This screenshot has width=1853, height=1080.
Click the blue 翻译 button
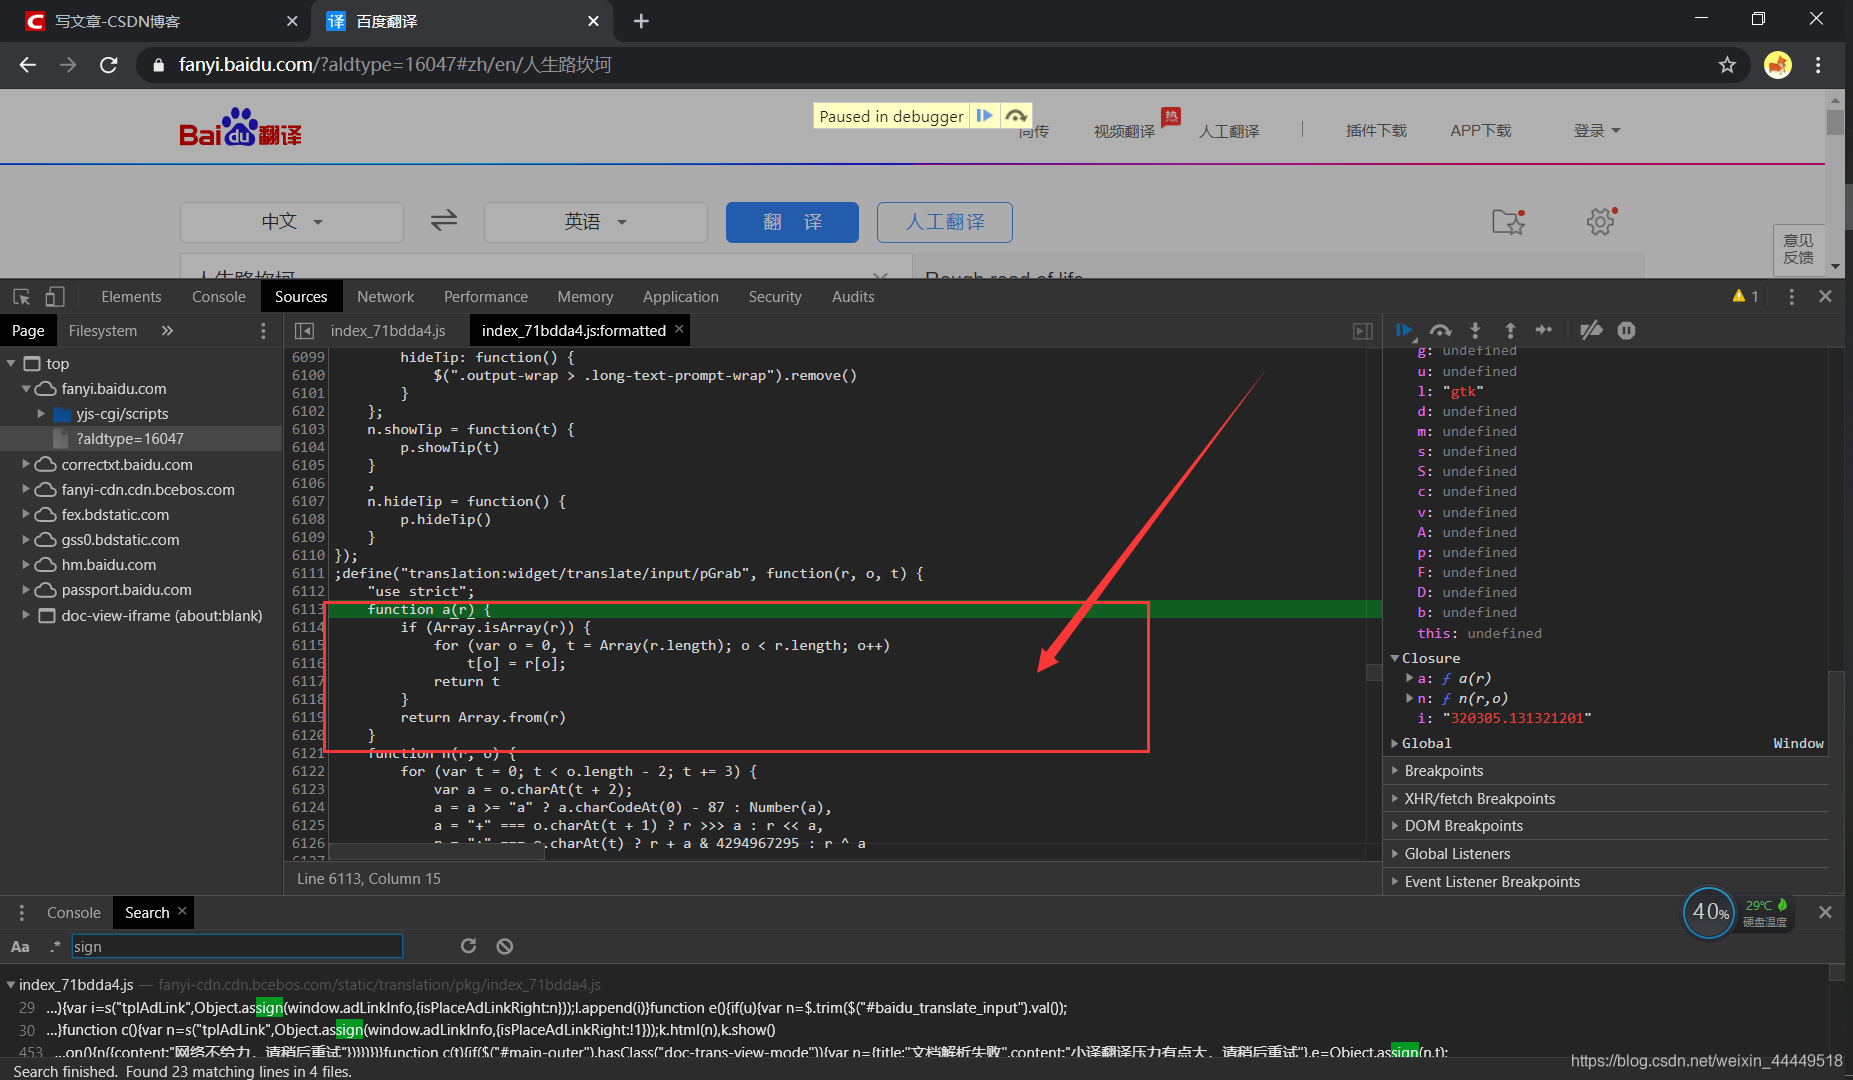click(792, 222)
